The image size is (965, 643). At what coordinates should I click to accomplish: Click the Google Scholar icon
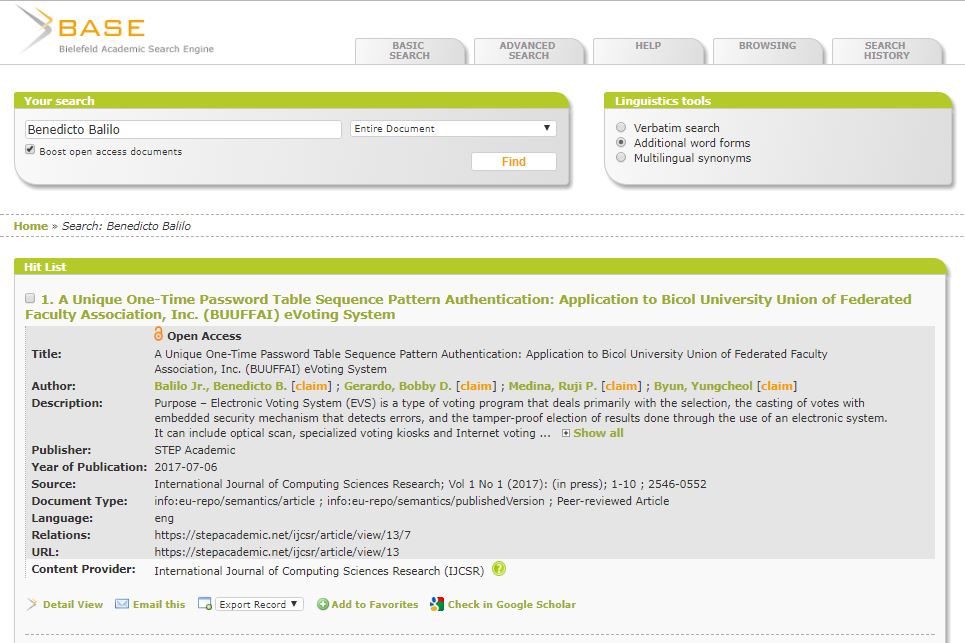click(437, 604)
